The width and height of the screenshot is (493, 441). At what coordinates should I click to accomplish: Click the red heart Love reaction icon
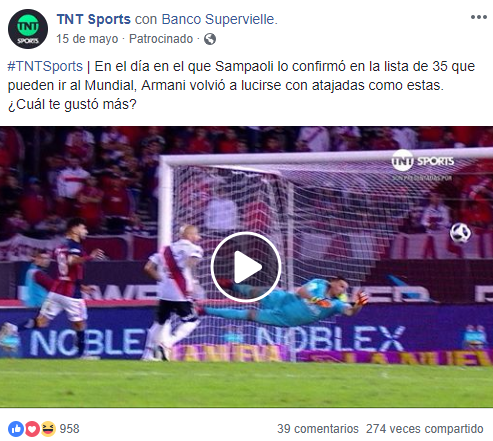(32, 429)
